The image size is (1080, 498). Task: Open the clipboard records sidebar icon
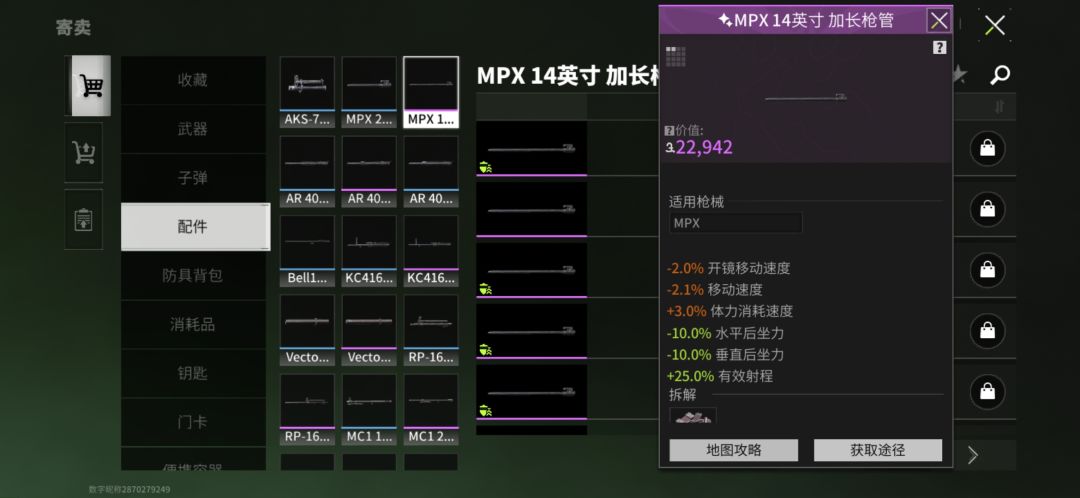click(83, 220)
